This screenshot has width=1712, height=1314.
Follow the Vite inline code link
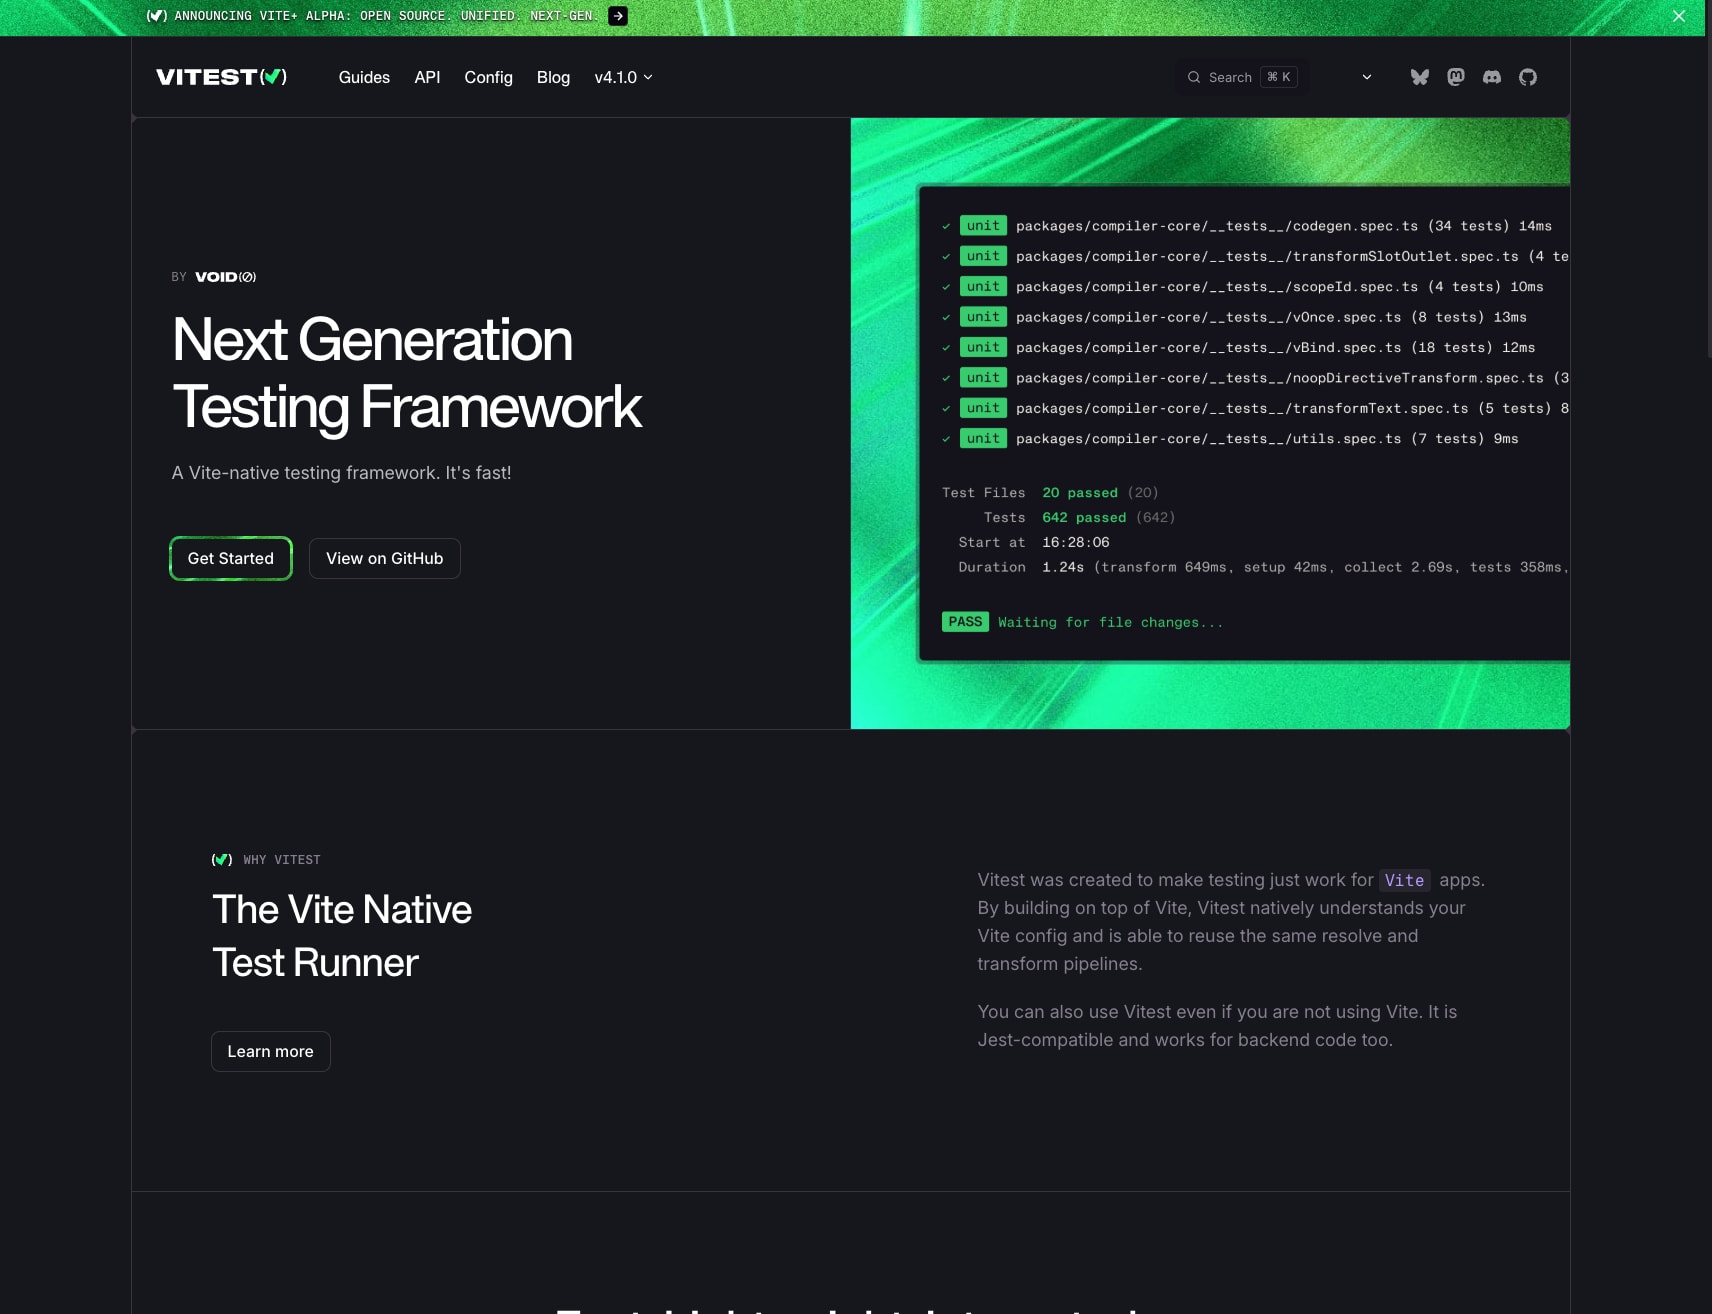click(x=1404, y=880)
